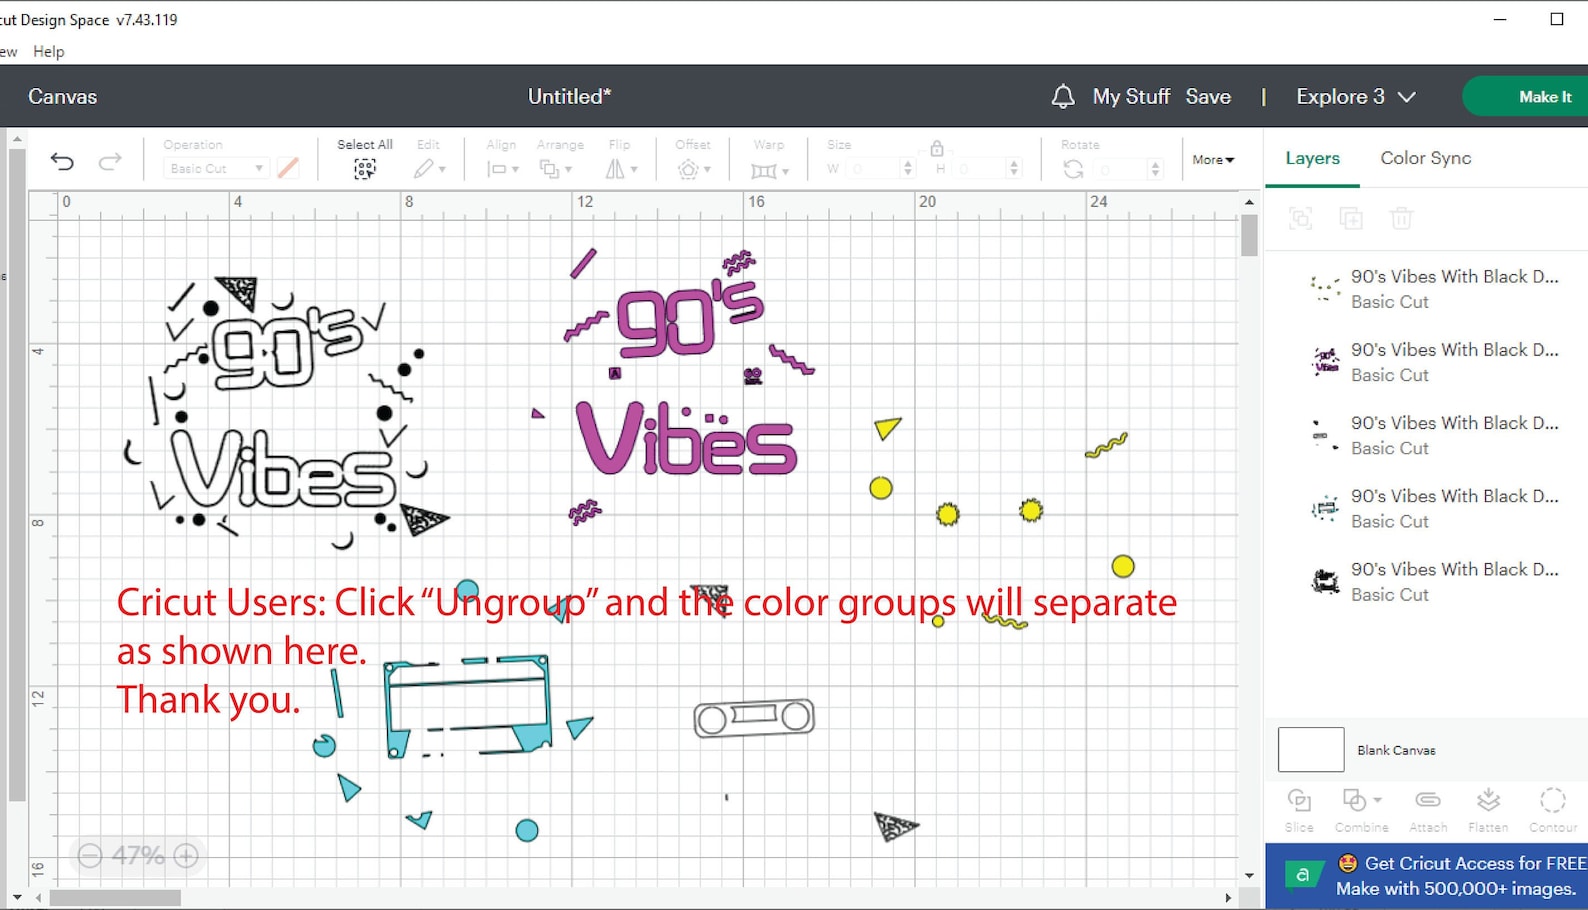
Task: Click the pen color swatch beside Operation
Action: 288,168
